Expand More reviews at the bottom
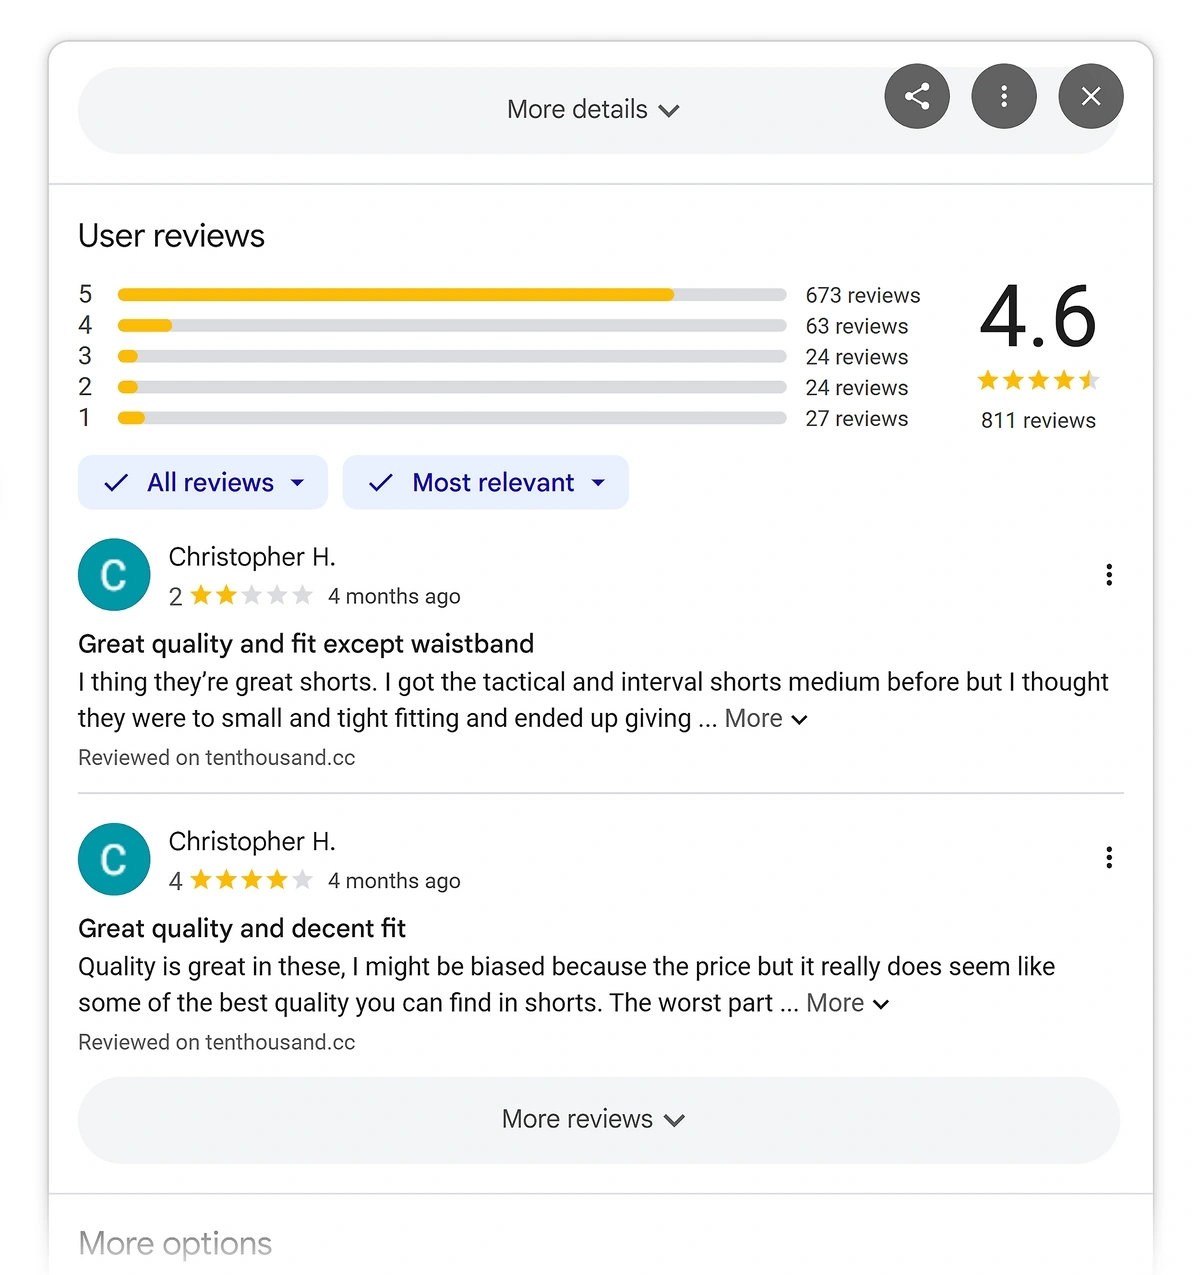 click(x=593, y=1119)
